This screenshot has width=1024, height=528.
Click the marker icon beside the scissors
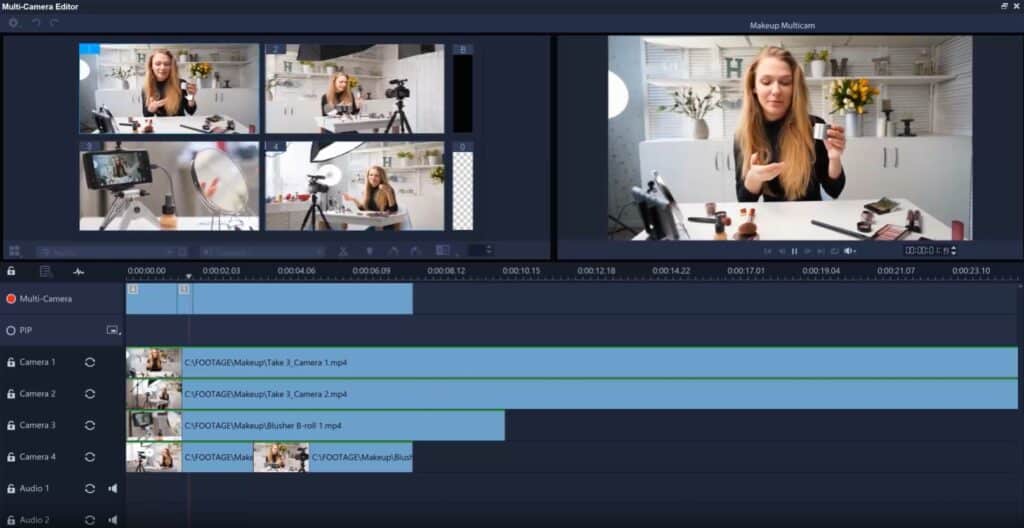coord(370,251)
